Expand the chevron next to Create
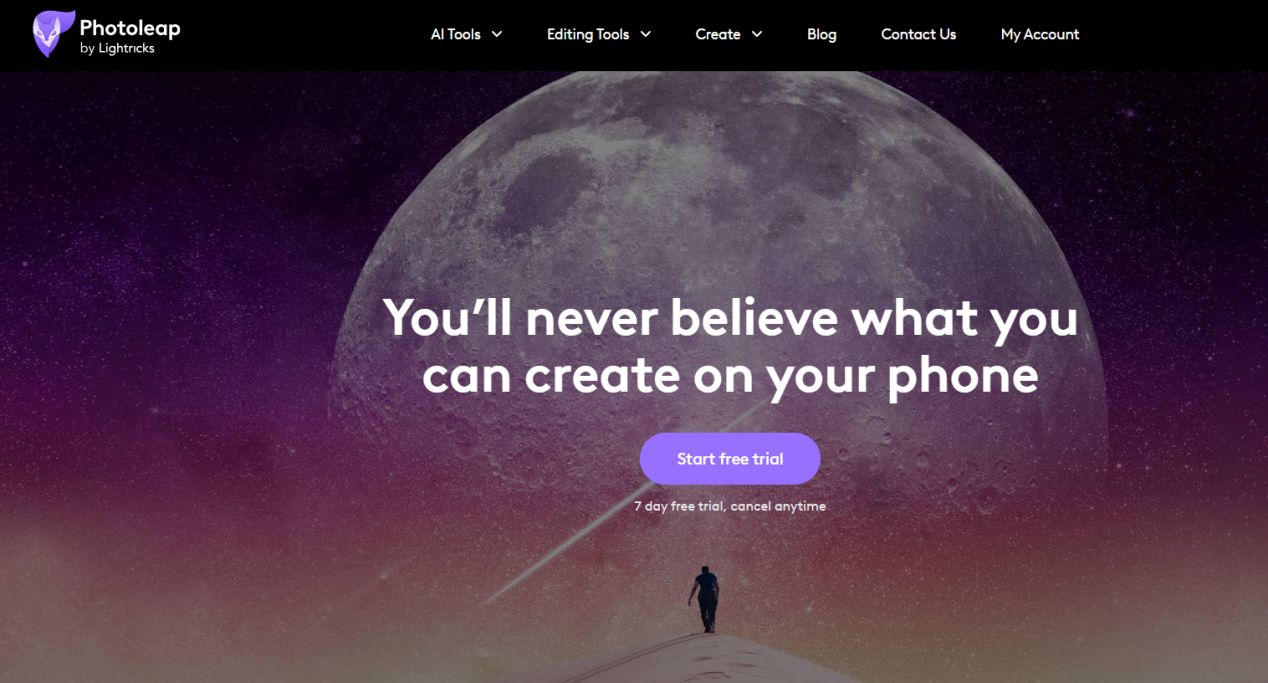 757,34
